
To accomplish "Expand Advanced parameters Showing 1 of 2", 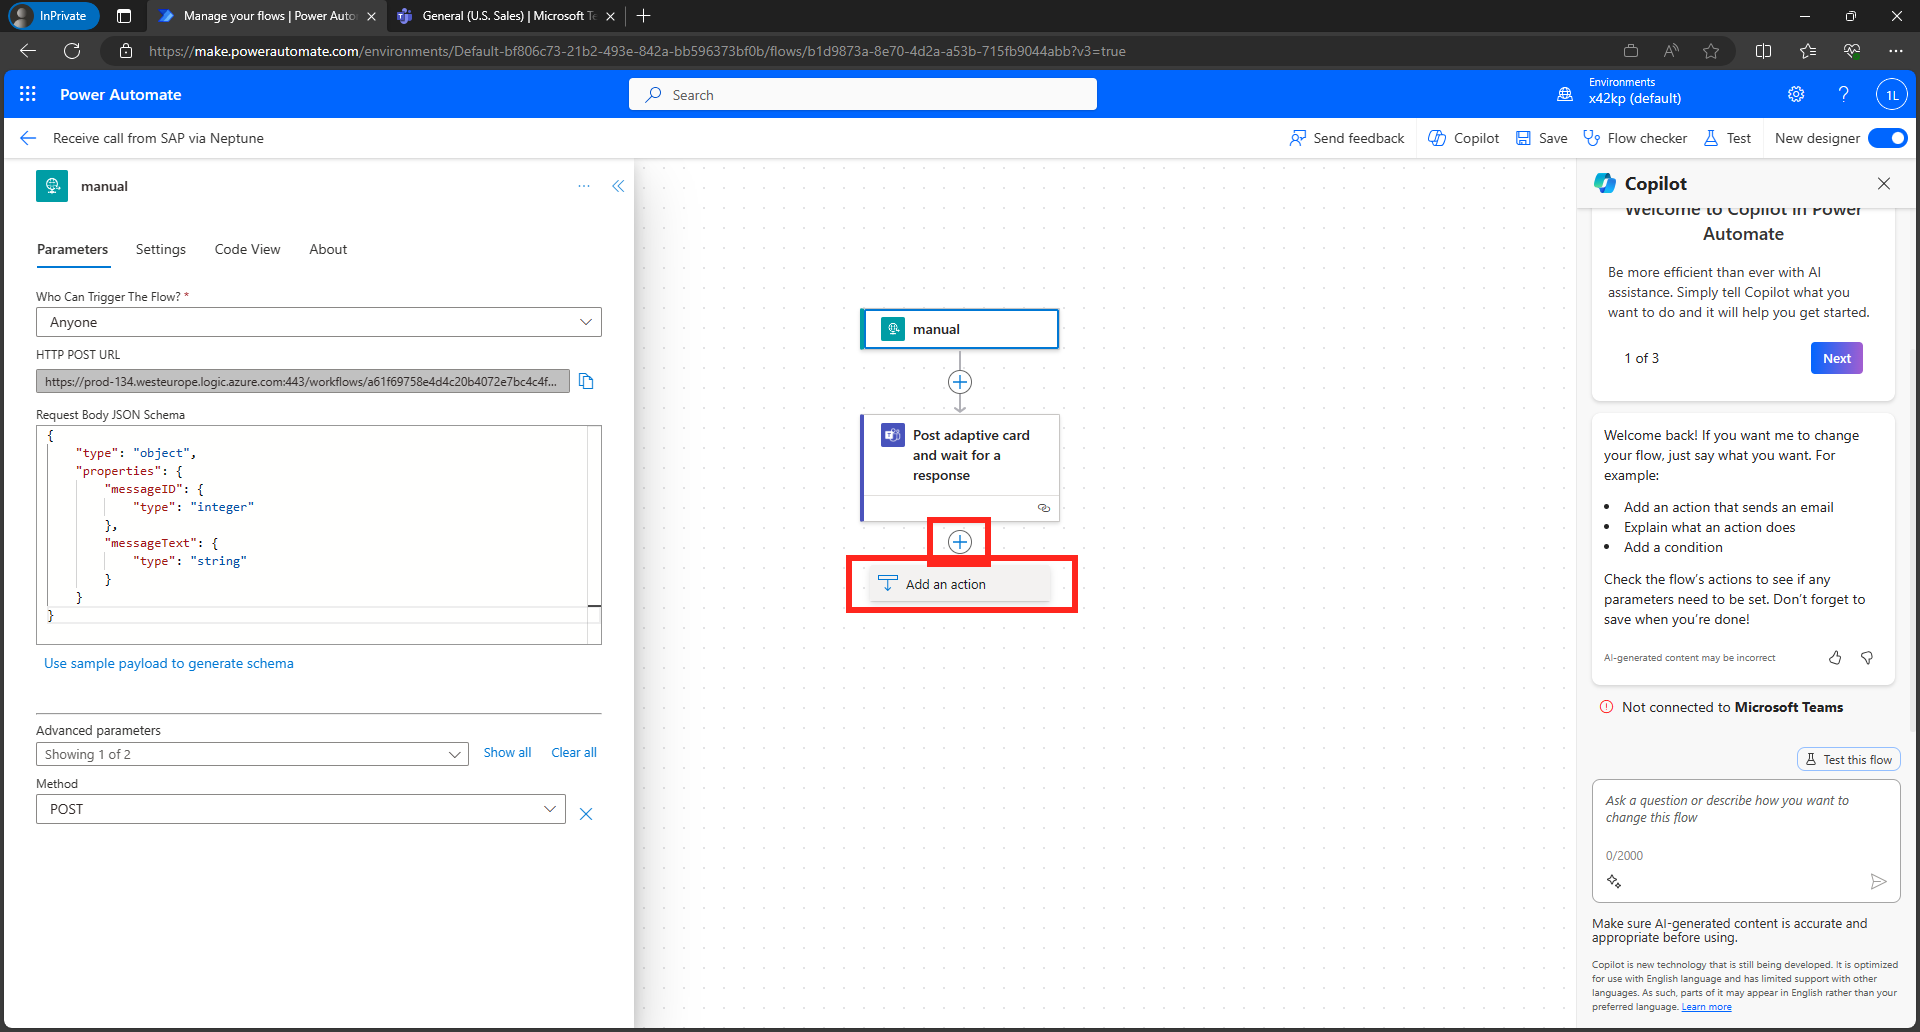I will [x=252, y=754].
